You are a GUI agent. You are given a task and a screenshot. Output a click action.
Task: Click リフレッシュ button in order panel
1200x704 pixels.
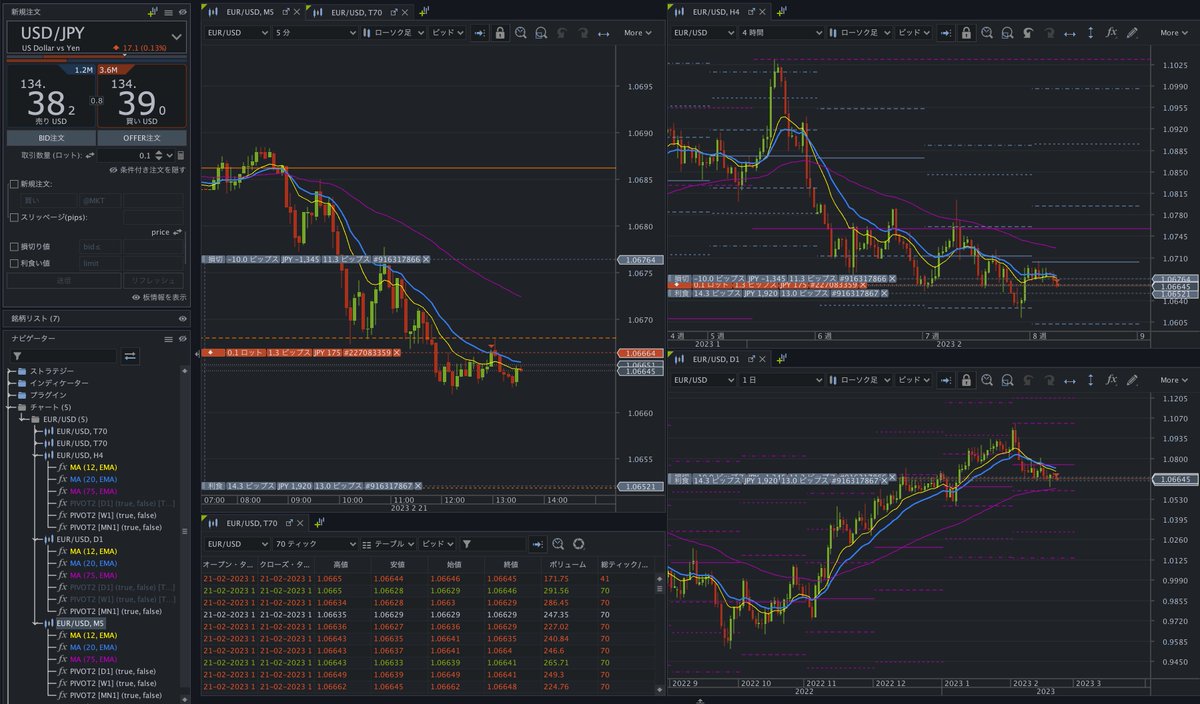tap(154, 281)
